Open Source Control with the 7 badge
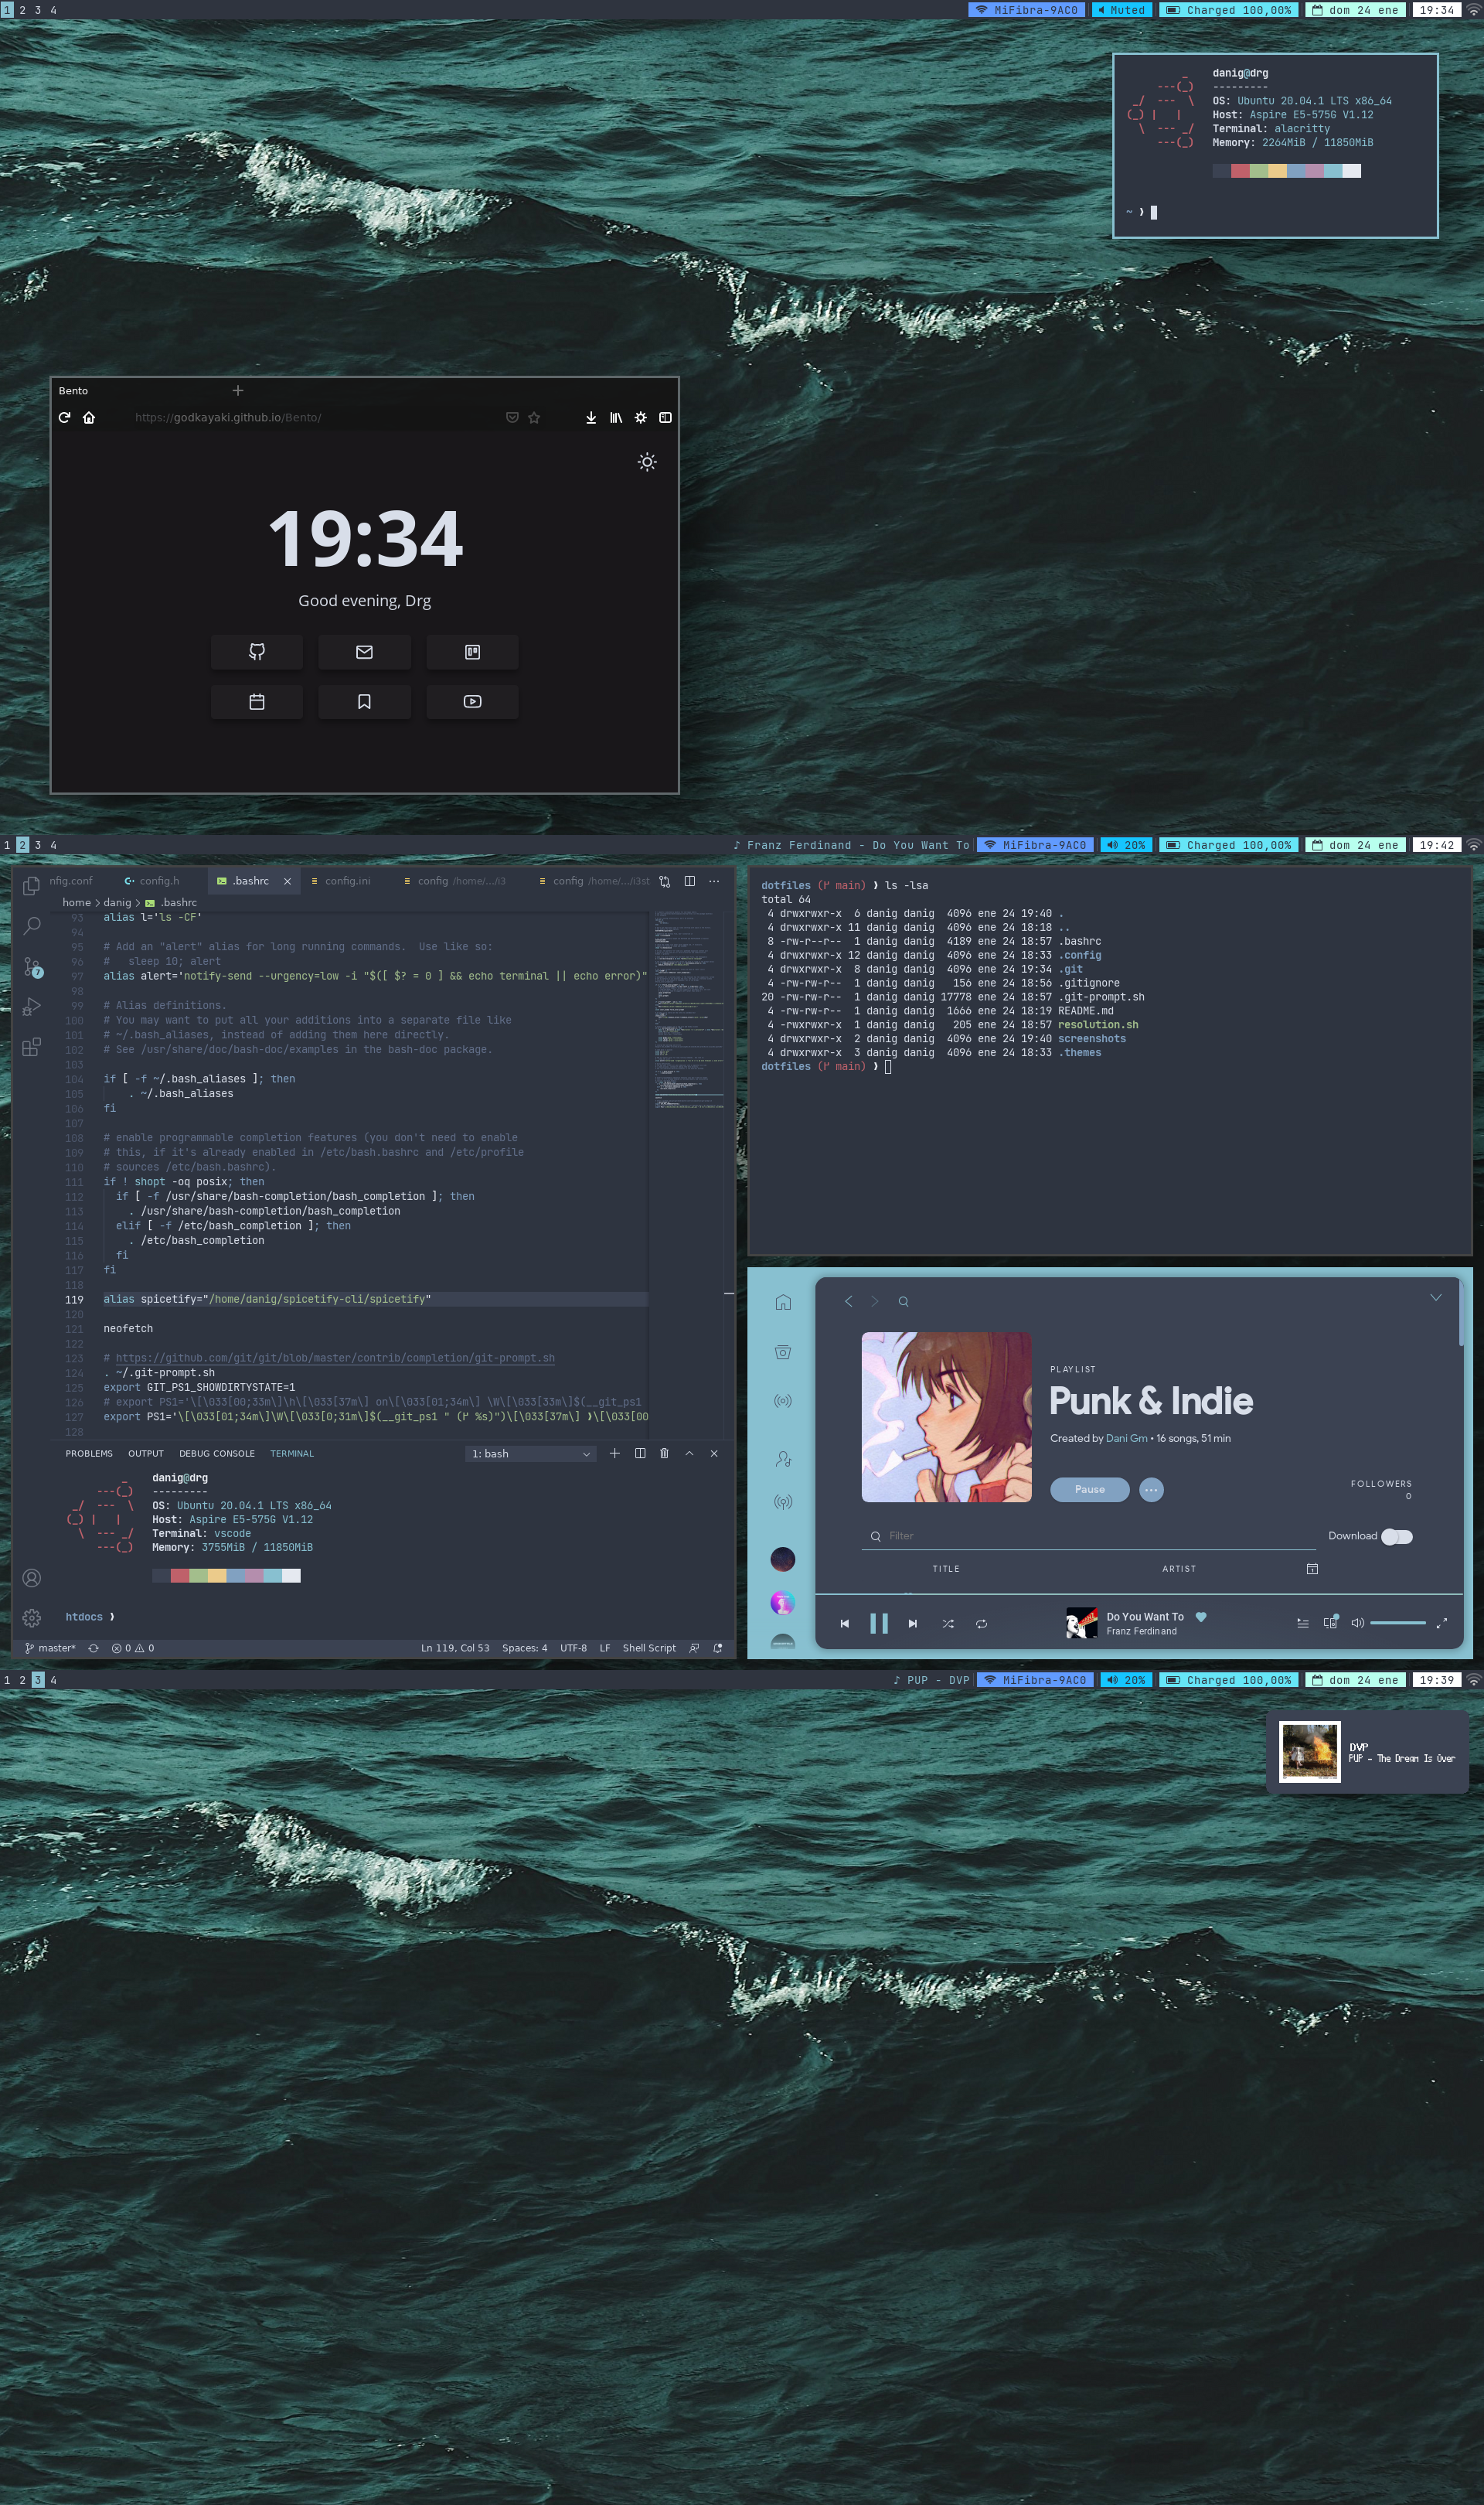The image size is (1484, 2505). (33, 967)
